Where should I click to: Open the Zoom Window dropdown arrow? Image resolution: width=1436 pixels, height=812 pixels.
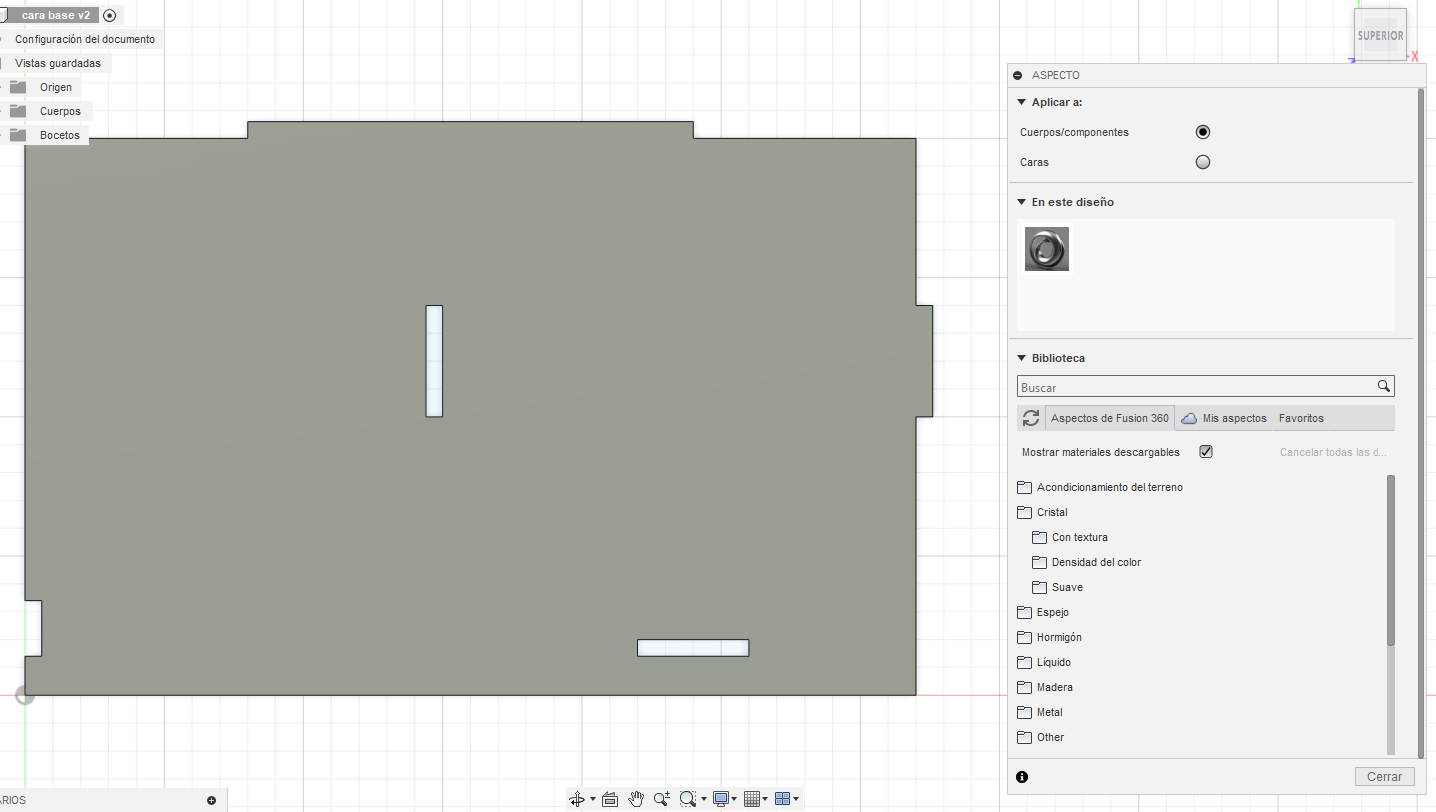704,799
